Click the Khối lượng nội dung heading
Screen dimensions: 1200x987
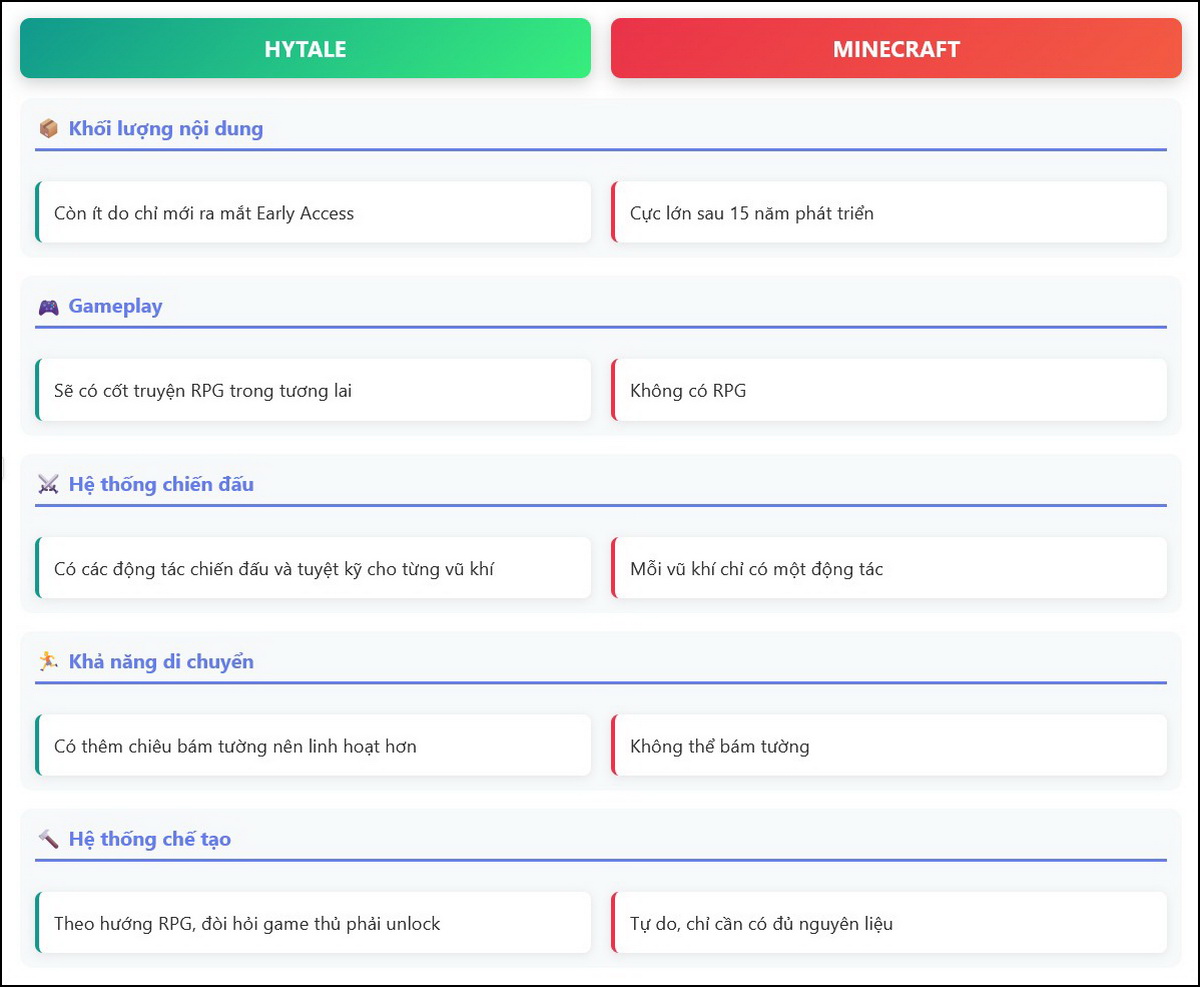coord(166,129)
